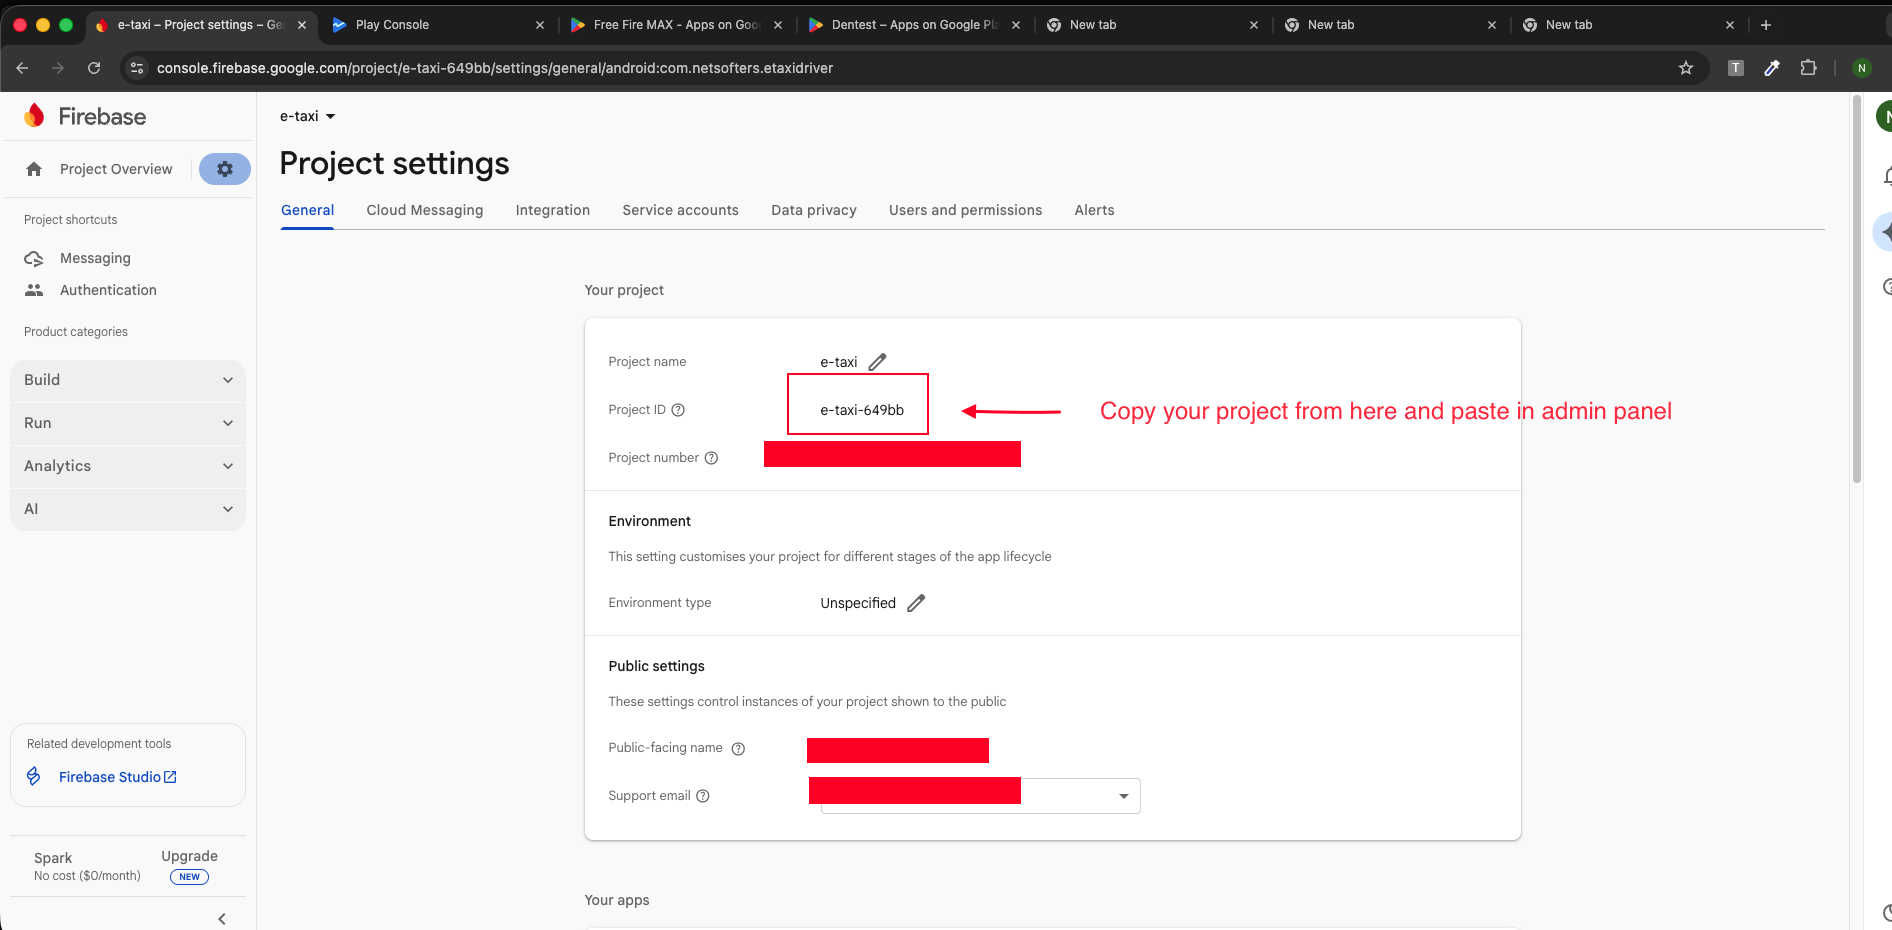Close the Play Console browser tab

[x=540, y=25]
